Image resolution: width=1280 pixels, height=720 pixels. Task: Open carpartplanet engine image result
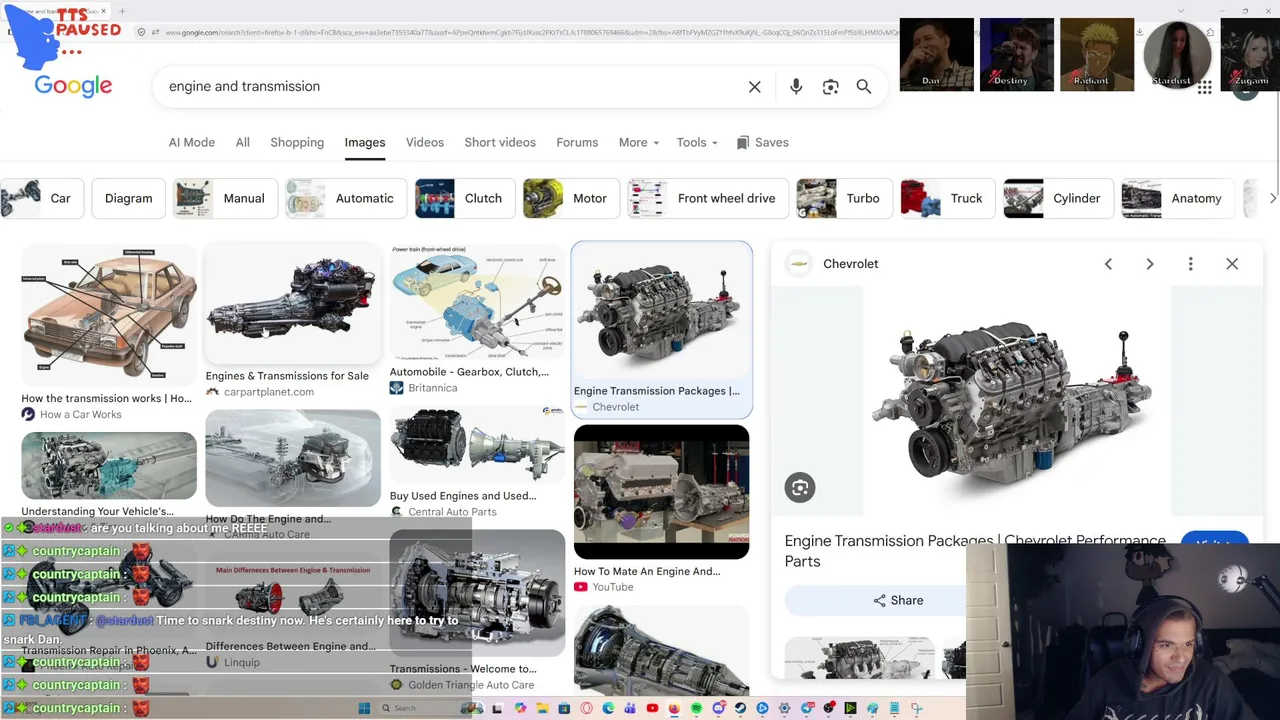tap(293, 304)
